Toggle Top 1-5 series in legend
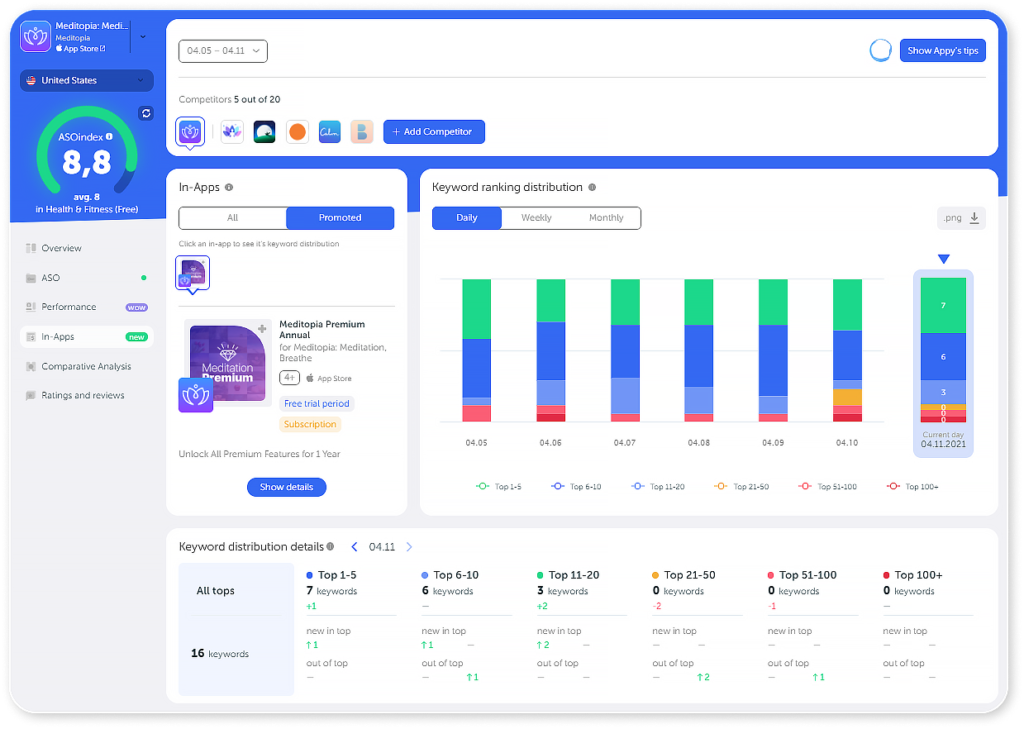1024x729 pixels. click(499, 487)
